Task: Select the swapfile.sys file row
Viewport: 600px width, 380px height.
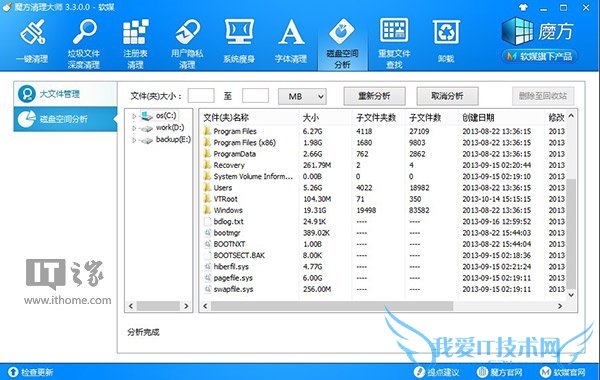Action: 383,289
